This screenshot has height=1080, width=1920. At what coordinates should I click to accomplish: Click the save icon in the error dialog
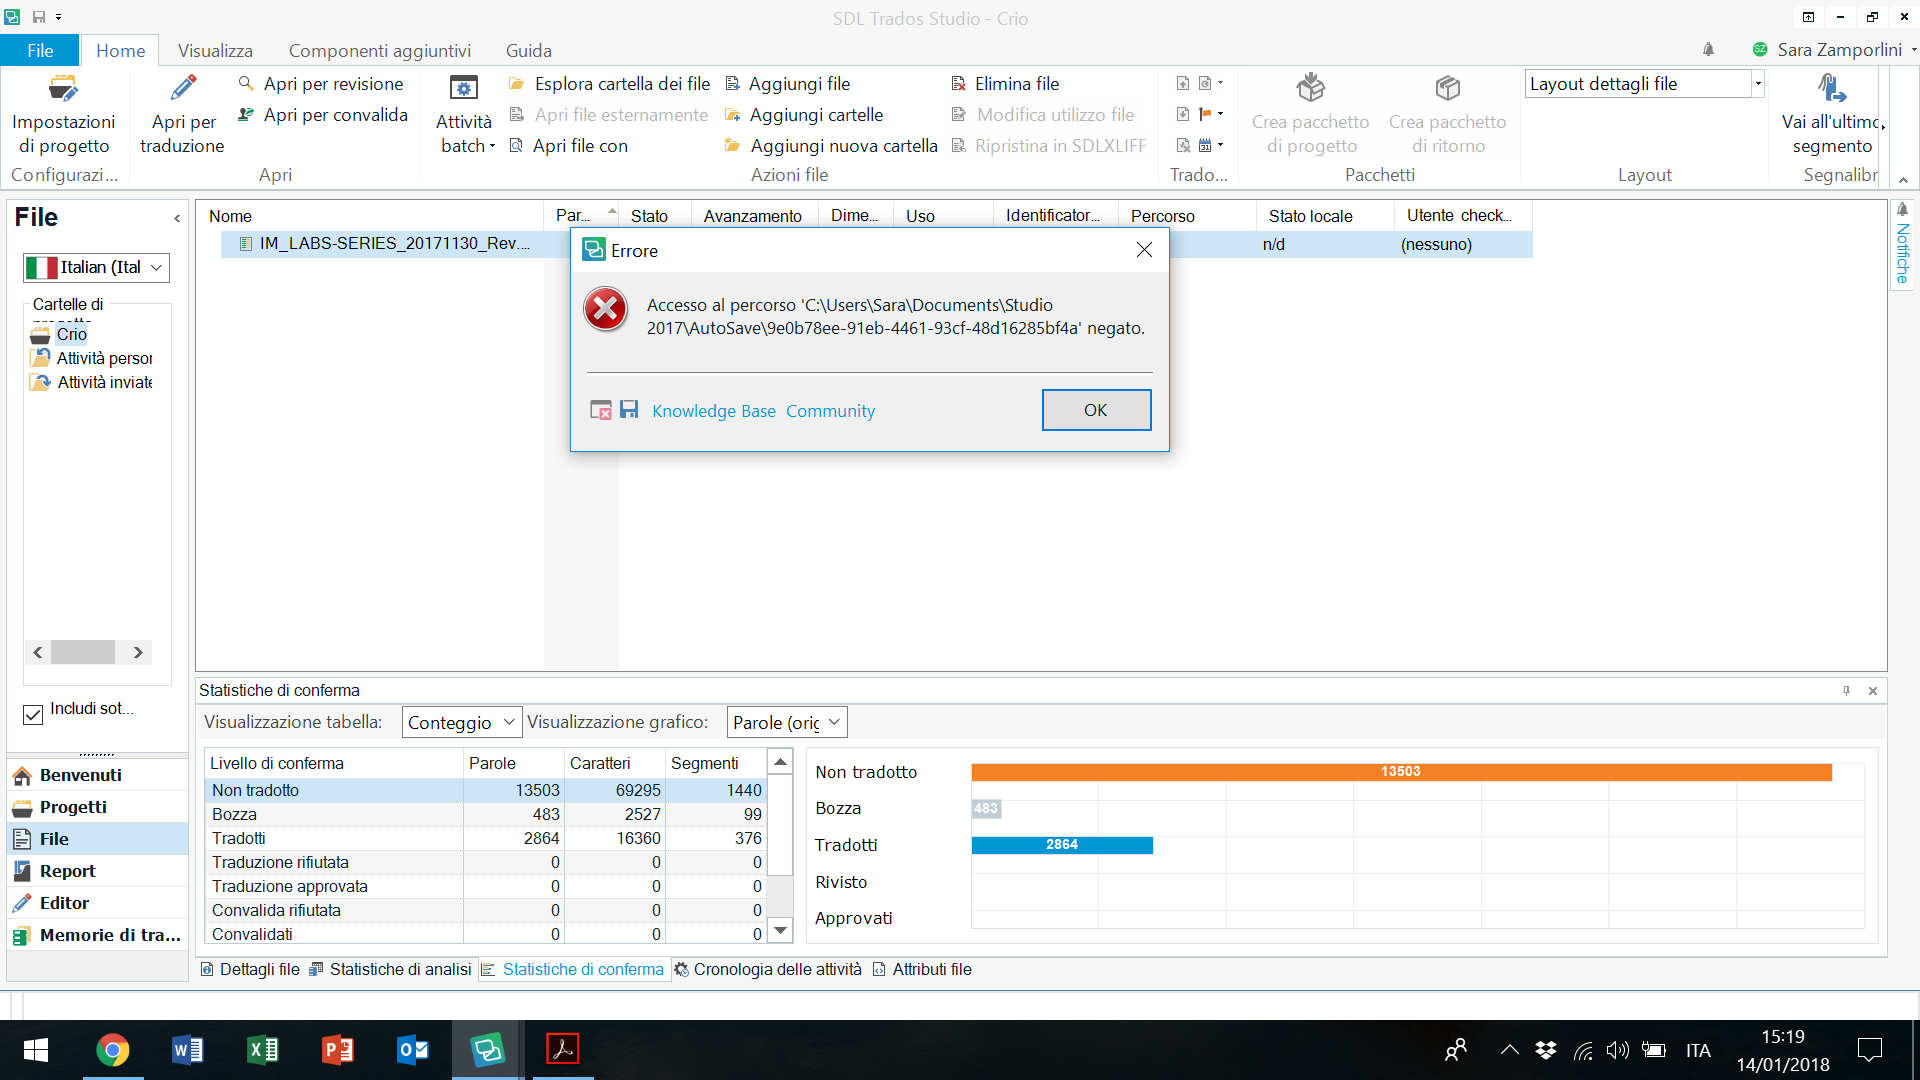pos(629,410)
